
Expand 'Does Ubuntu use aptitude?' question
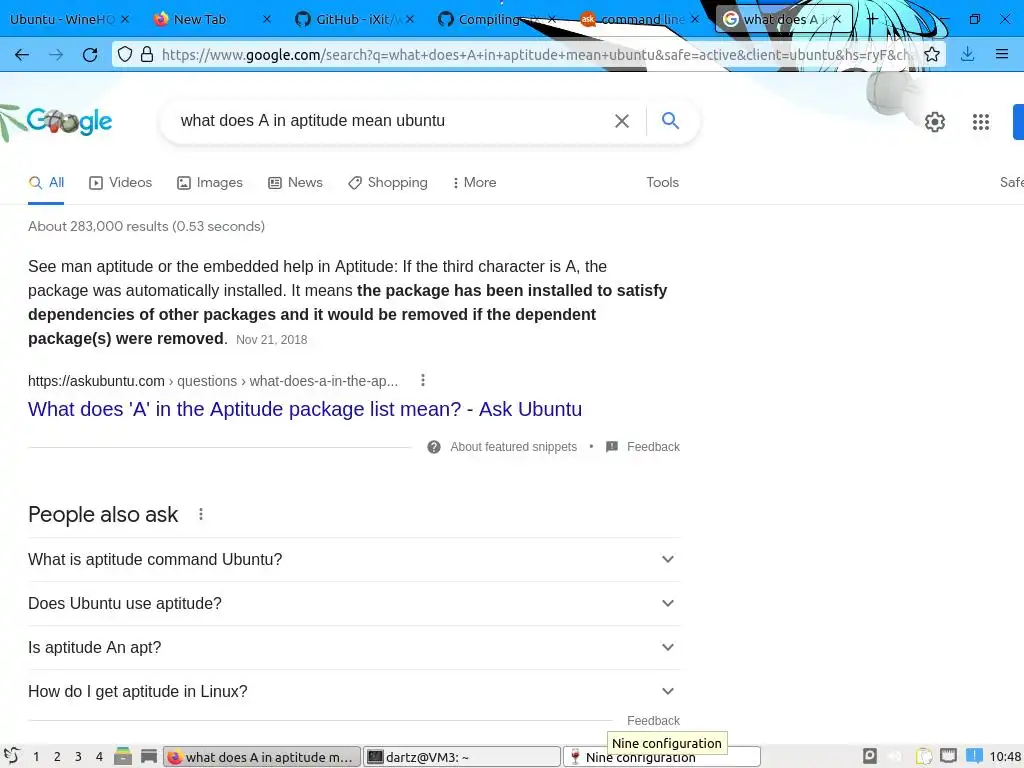354,603
